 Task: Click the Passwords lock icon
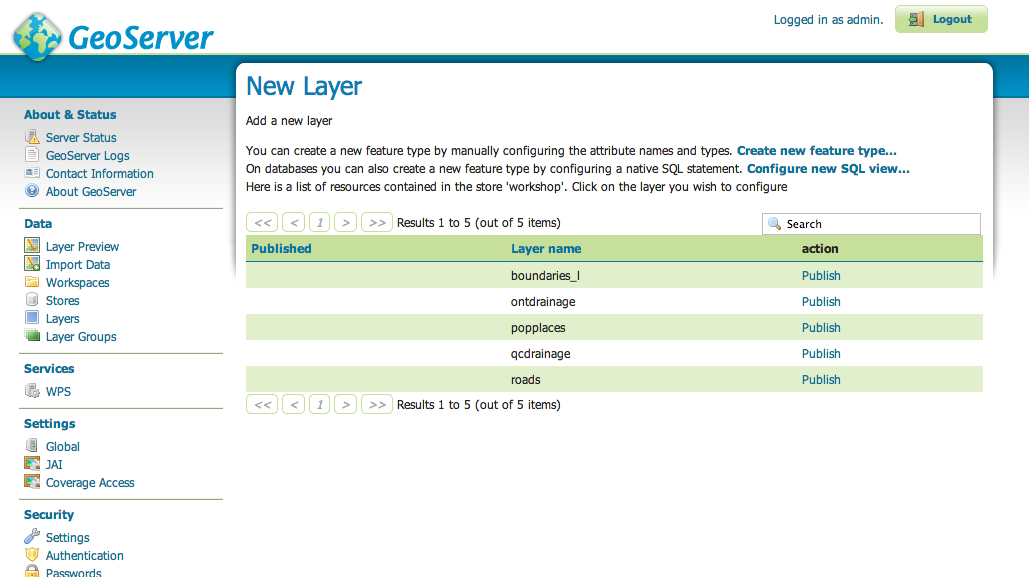coord(32,571)
